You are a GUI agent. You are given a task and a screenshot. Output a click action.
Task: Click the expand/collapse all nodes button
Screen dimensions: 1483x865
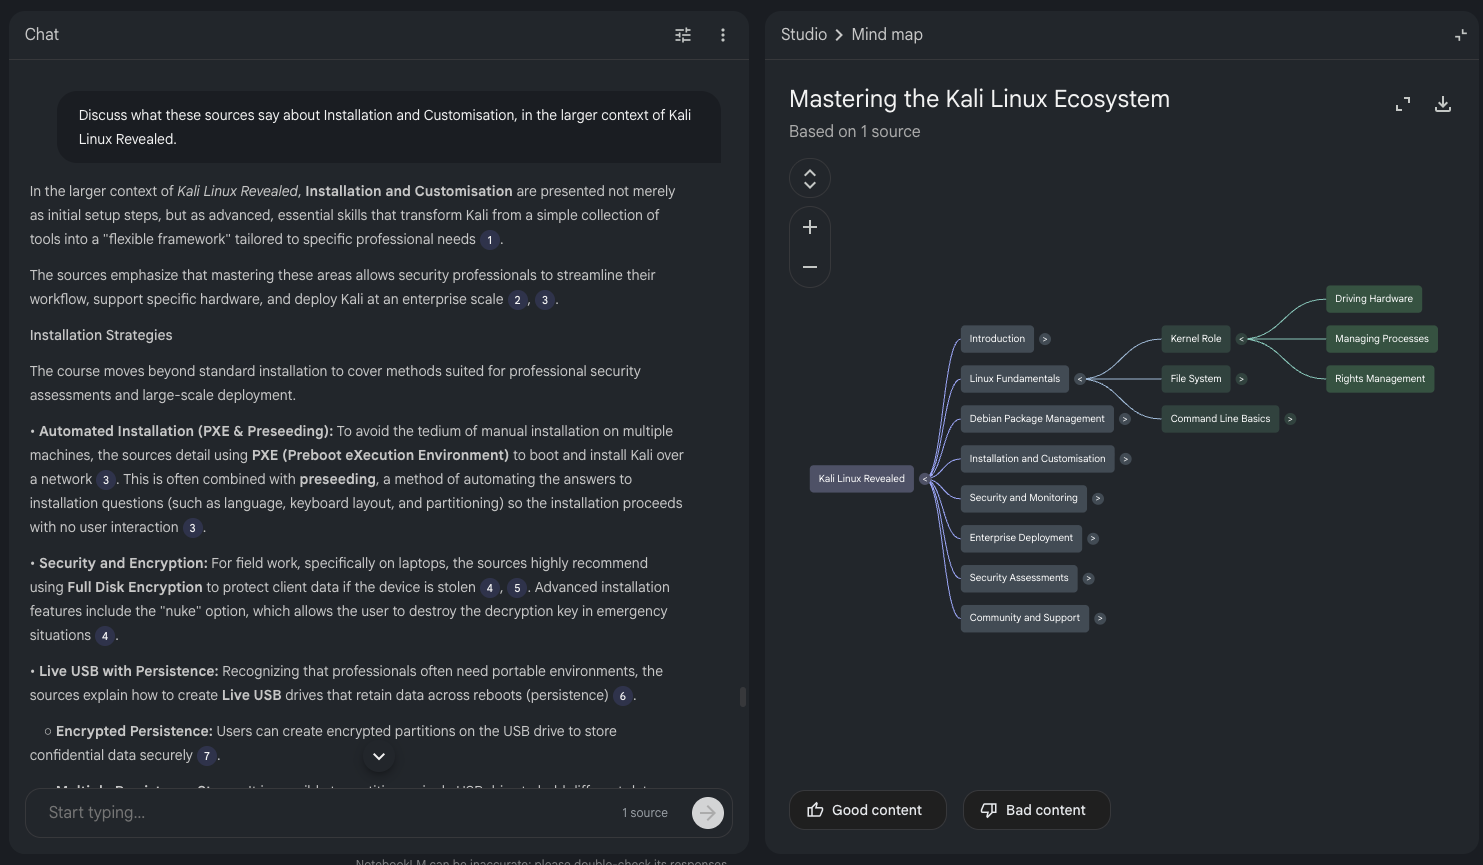pyautogui.click(x=810, y=179)
